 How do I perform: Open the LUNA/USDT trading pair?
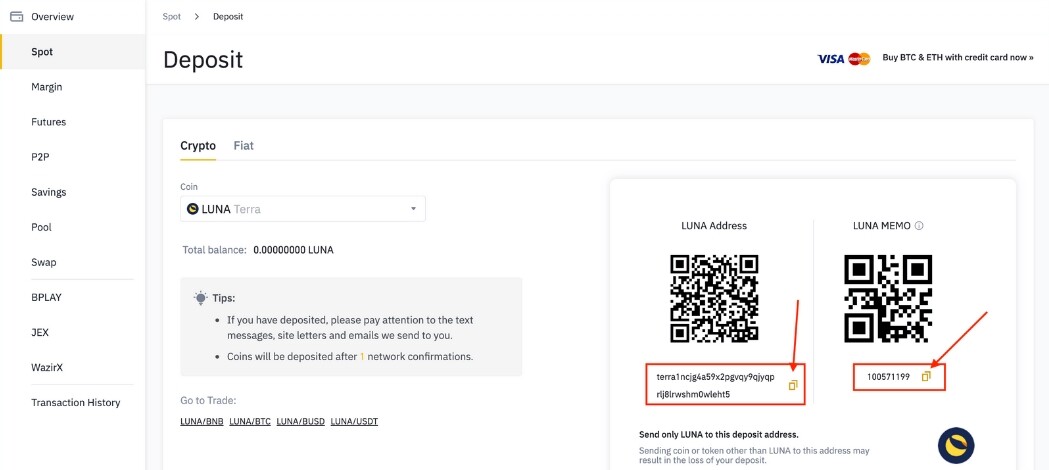(x=355, y=421)
